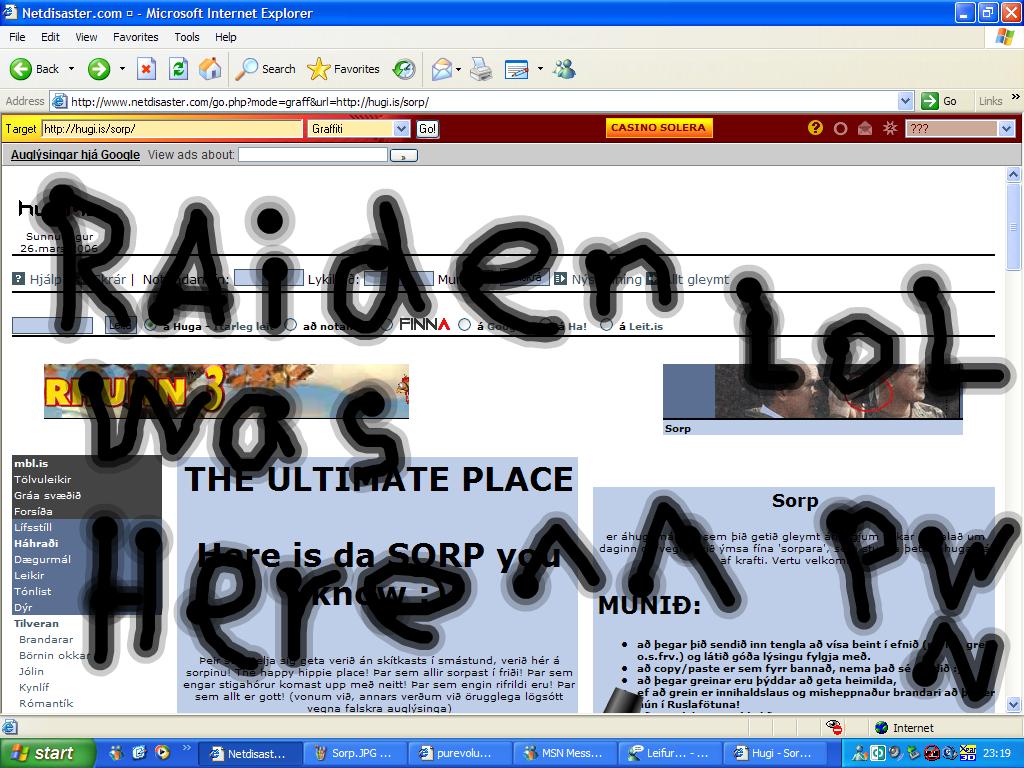
Task: Open the Tónlist sidebar link
Action: click(x=33, y=591)
